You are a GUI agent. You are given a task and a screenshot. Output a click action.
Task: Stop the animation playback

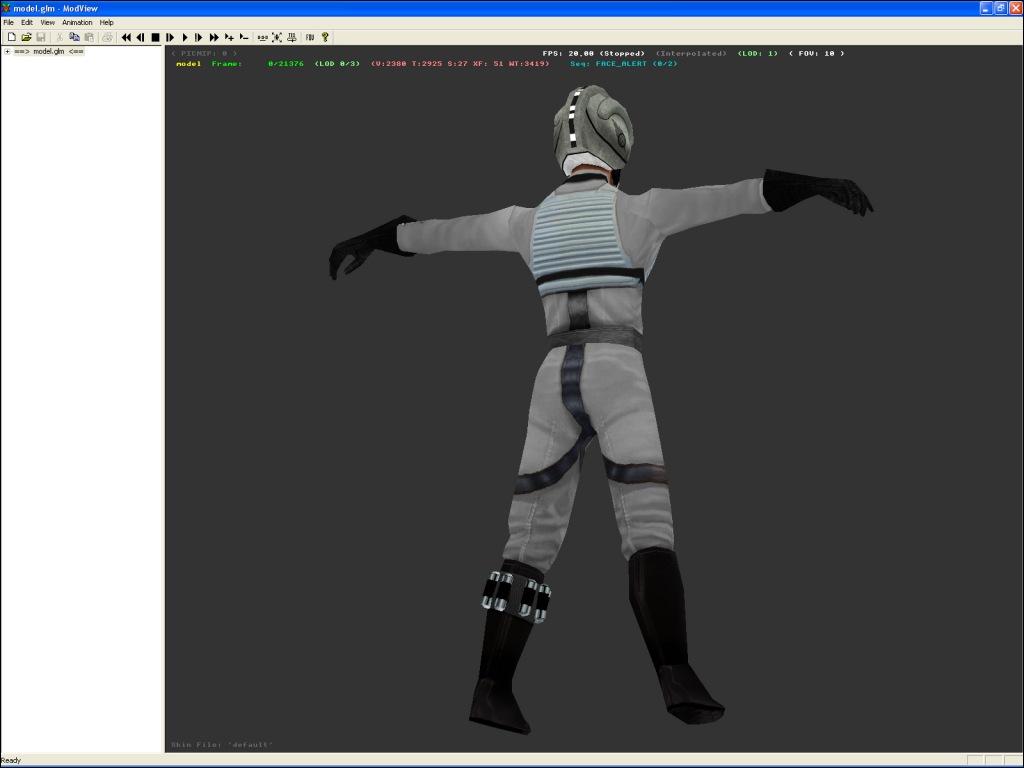click(155, 37)
